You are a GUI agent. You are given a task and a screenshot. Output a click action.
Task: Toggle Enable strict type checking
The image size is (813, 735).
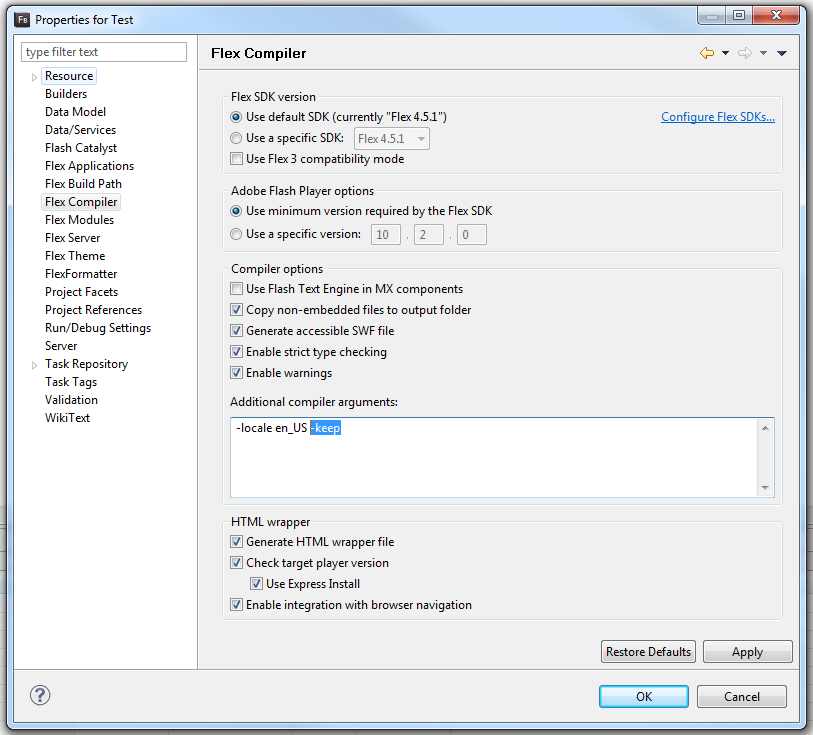236,351
